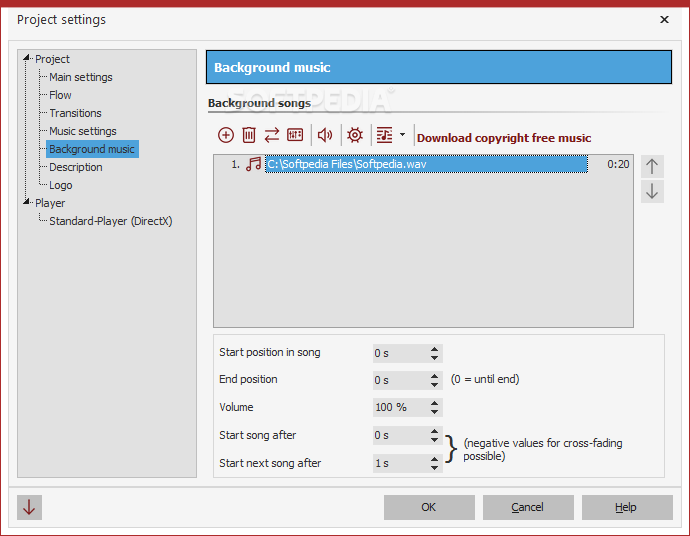Increase the Volume percentage
Screen dimensions: 690x536
pyautogui.click(x=434, y=403)
